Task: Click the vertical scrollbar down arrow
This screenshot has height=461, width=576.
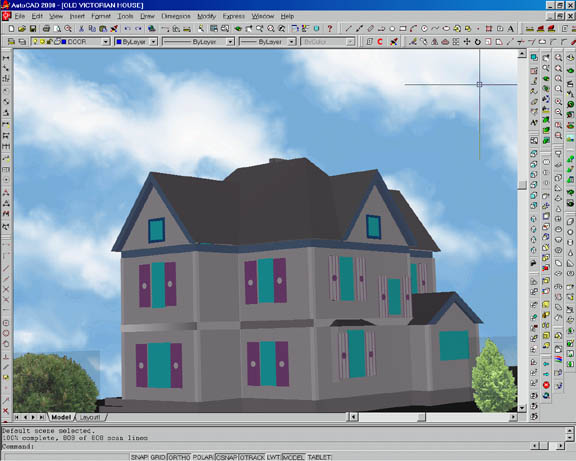Action: pyautogui.click(x=522, y=408)
